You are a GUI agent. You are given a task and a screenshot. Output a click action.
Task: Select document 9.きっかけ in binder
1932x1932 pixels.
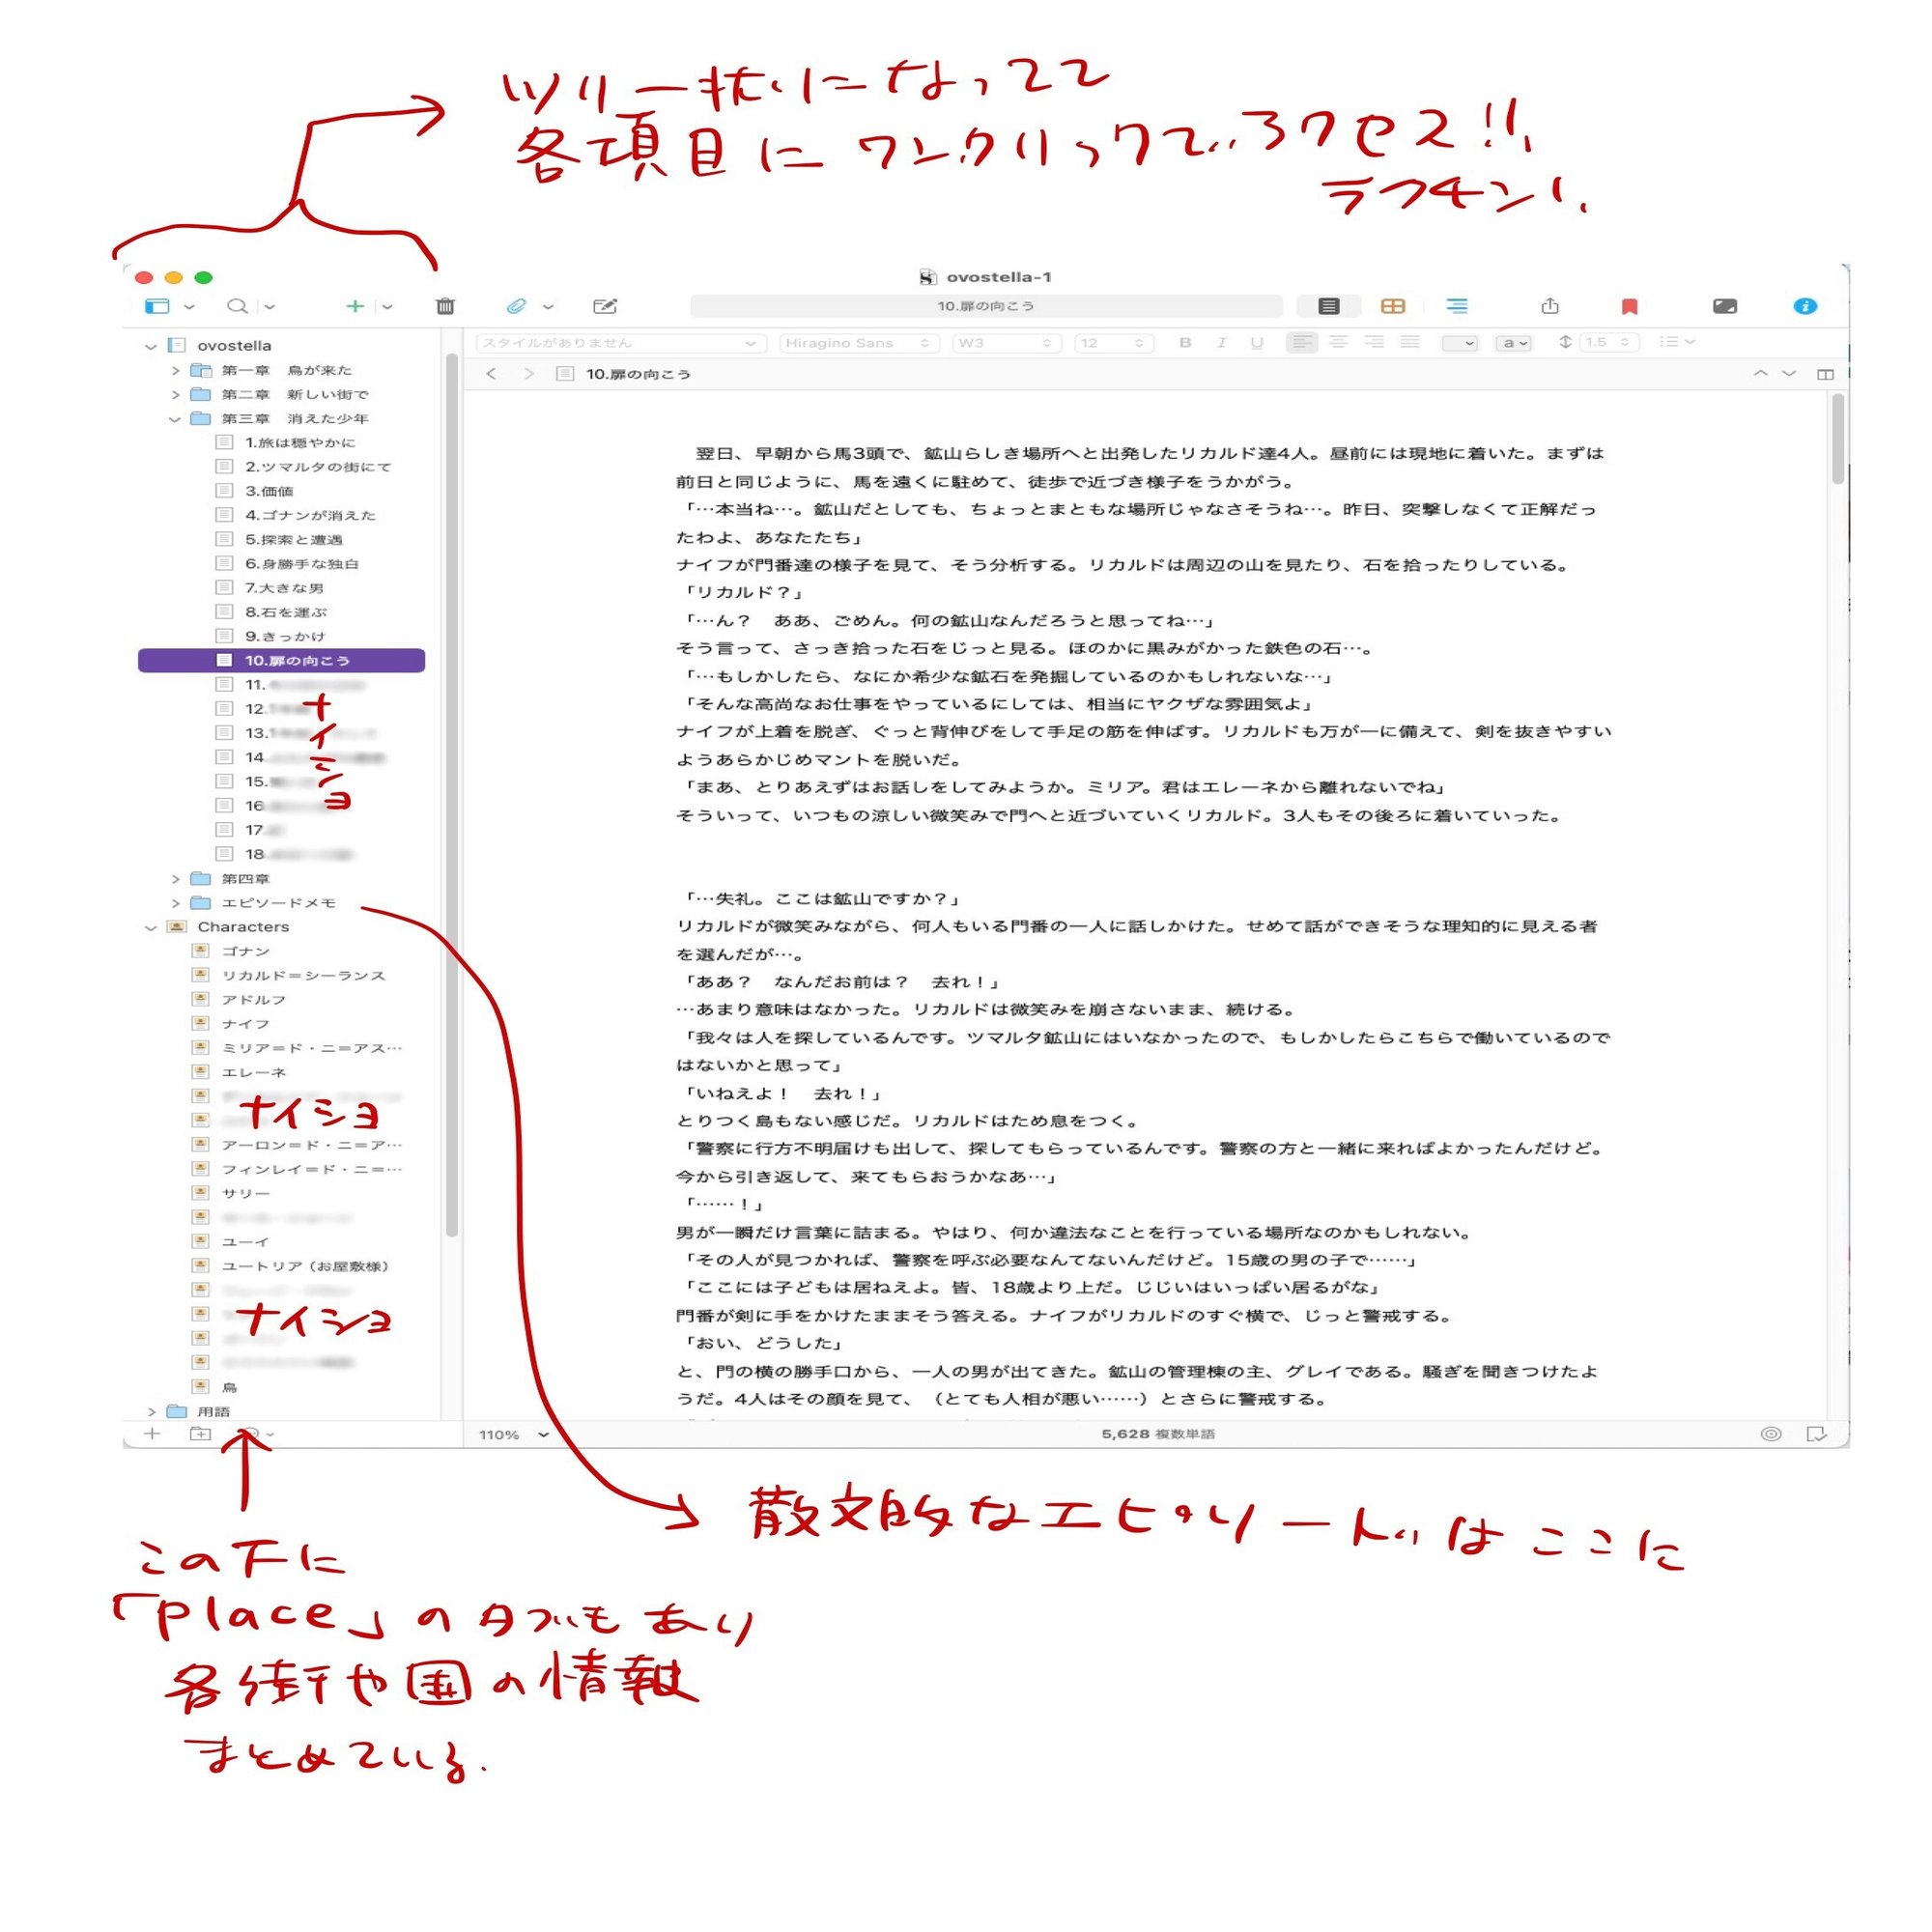(285, 636)
